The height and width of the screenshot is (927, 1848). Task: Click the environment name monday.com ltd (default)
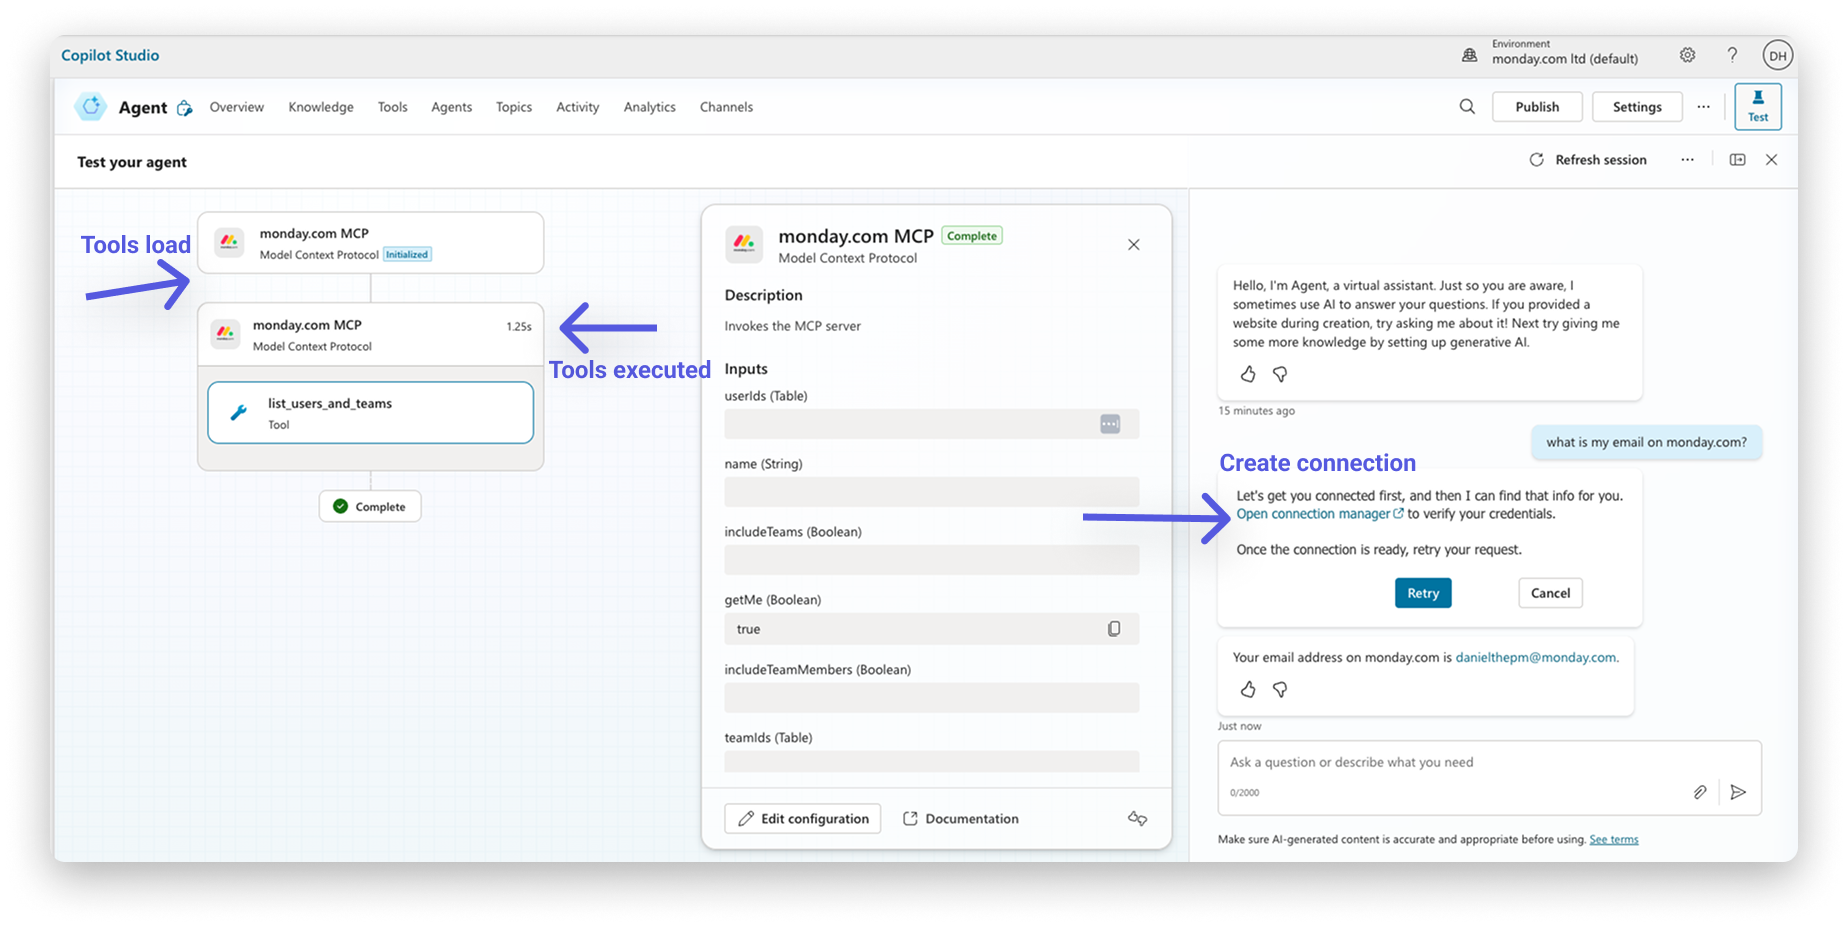pos(1565,59)
